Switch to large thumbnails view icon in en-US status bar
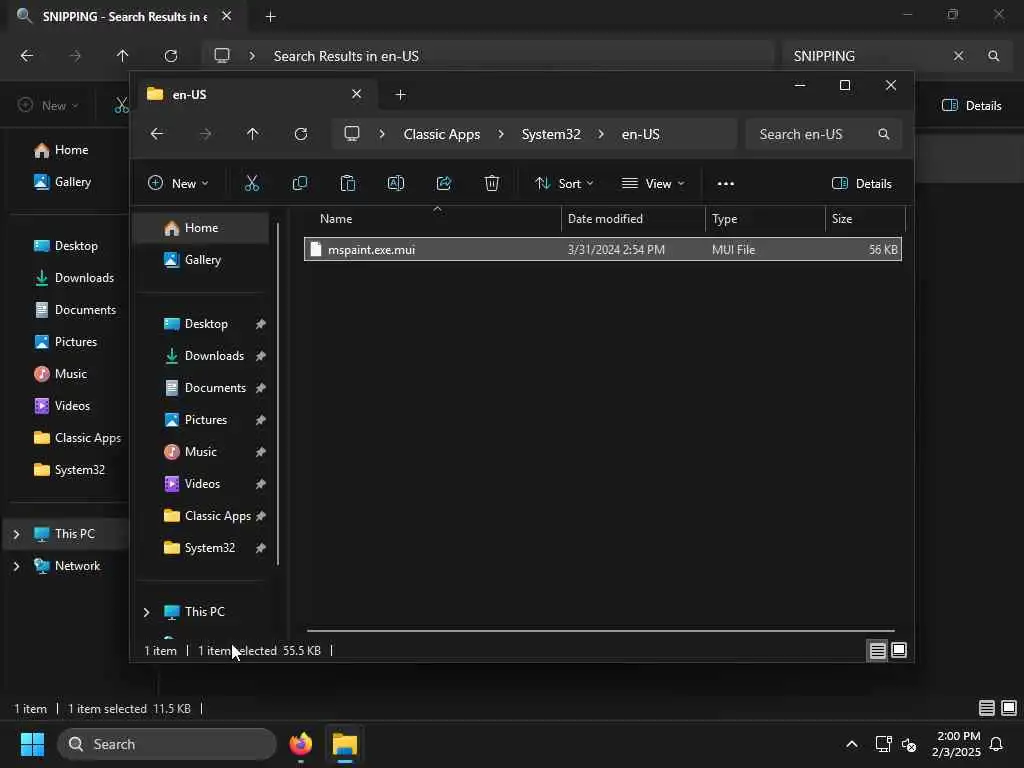This screenshot has width=1024, height=768. [899, 650]
